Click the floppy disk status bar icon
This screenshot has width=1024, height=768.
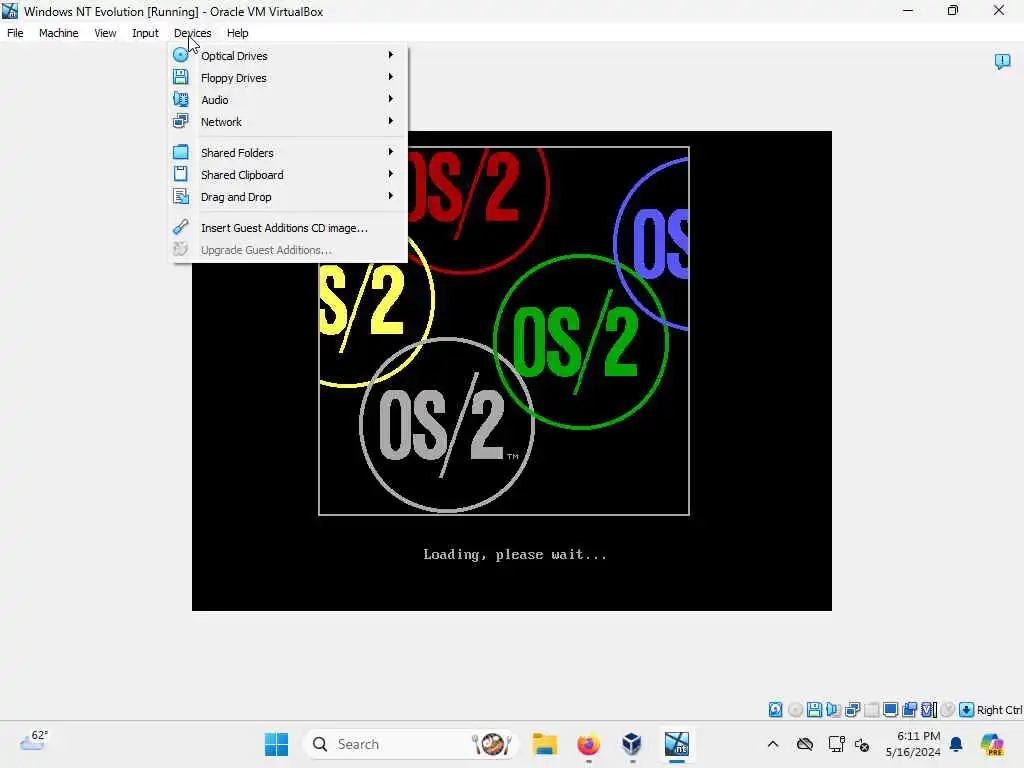[814, 709]
